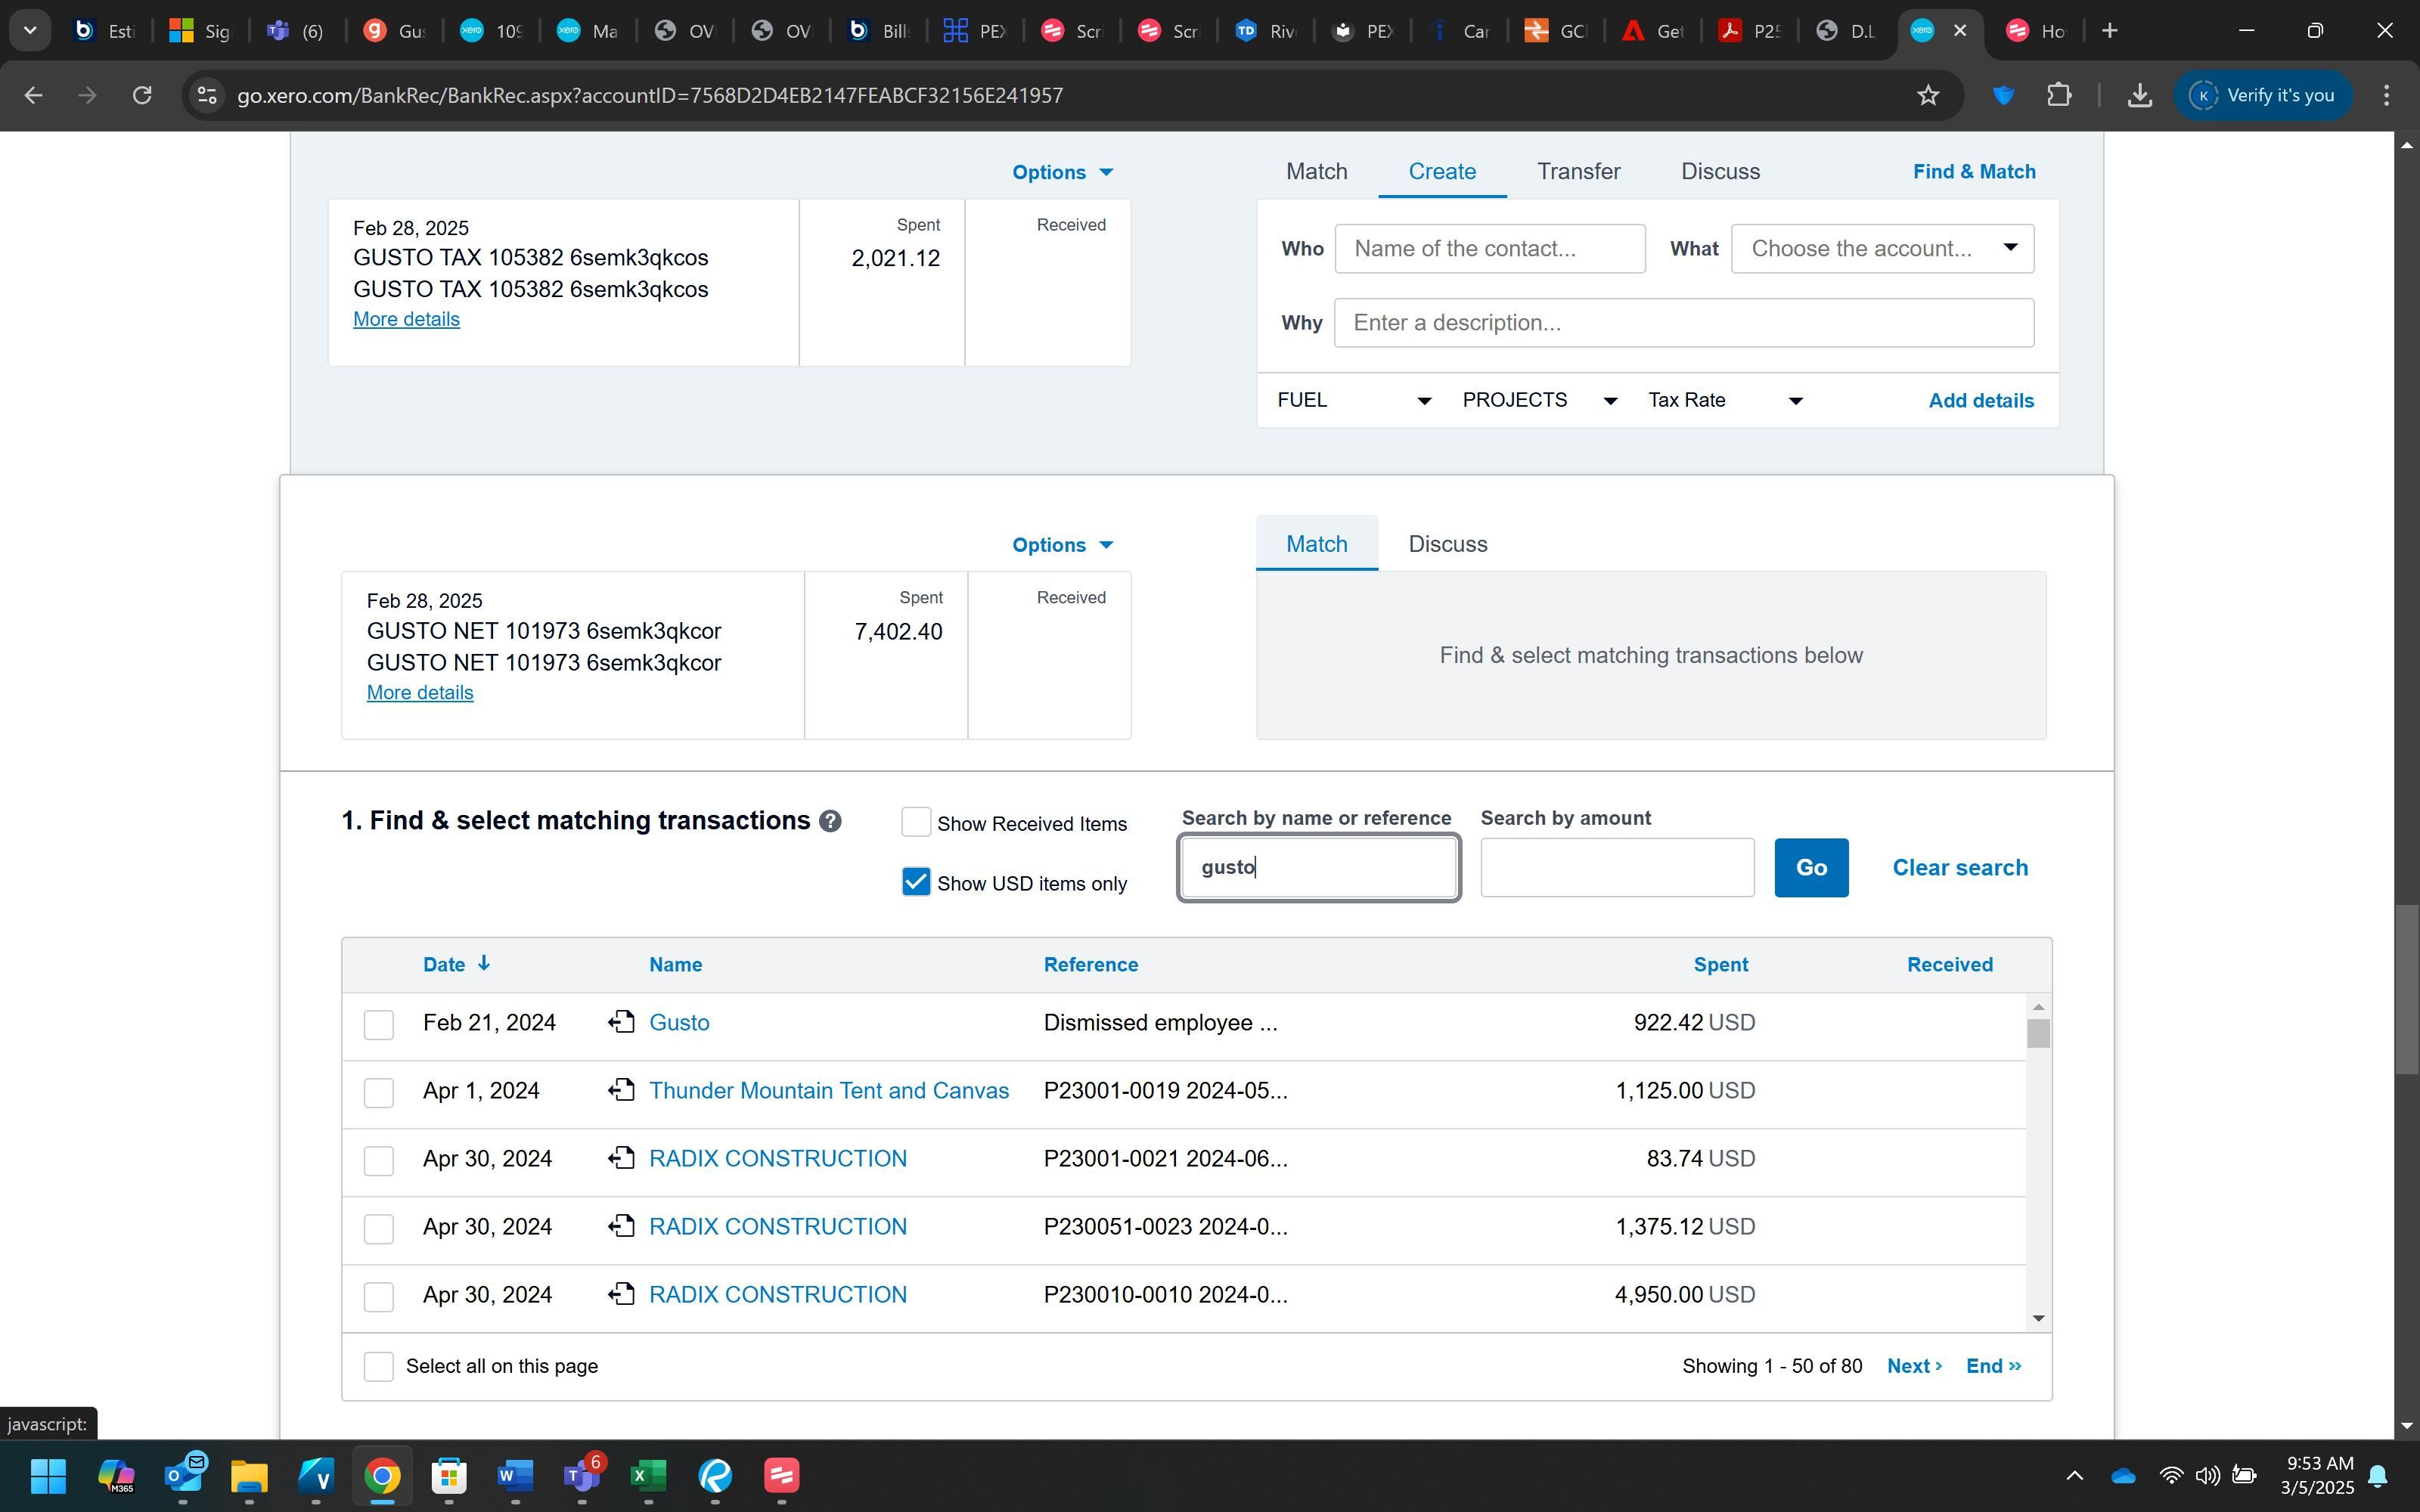Viewport: 2420px width, 1512px height.
Task: Open Chrome extensions puzzle icon
Action: point(2058,95)
